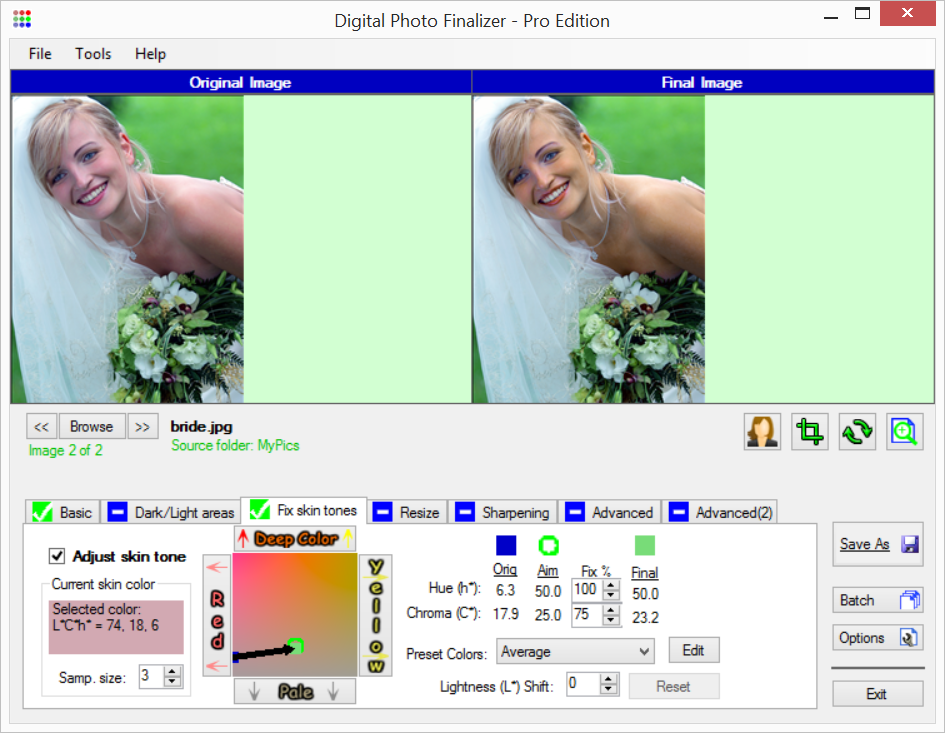Increase the Hue Fix % spinner
This screenshot has height=733, width=945.
click(x=610, y=584)
